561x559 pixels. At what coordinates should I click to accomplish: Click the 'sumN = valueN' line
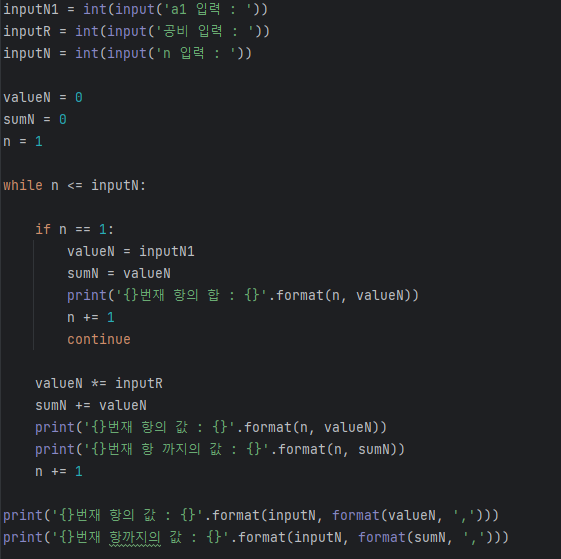point(119,273)
